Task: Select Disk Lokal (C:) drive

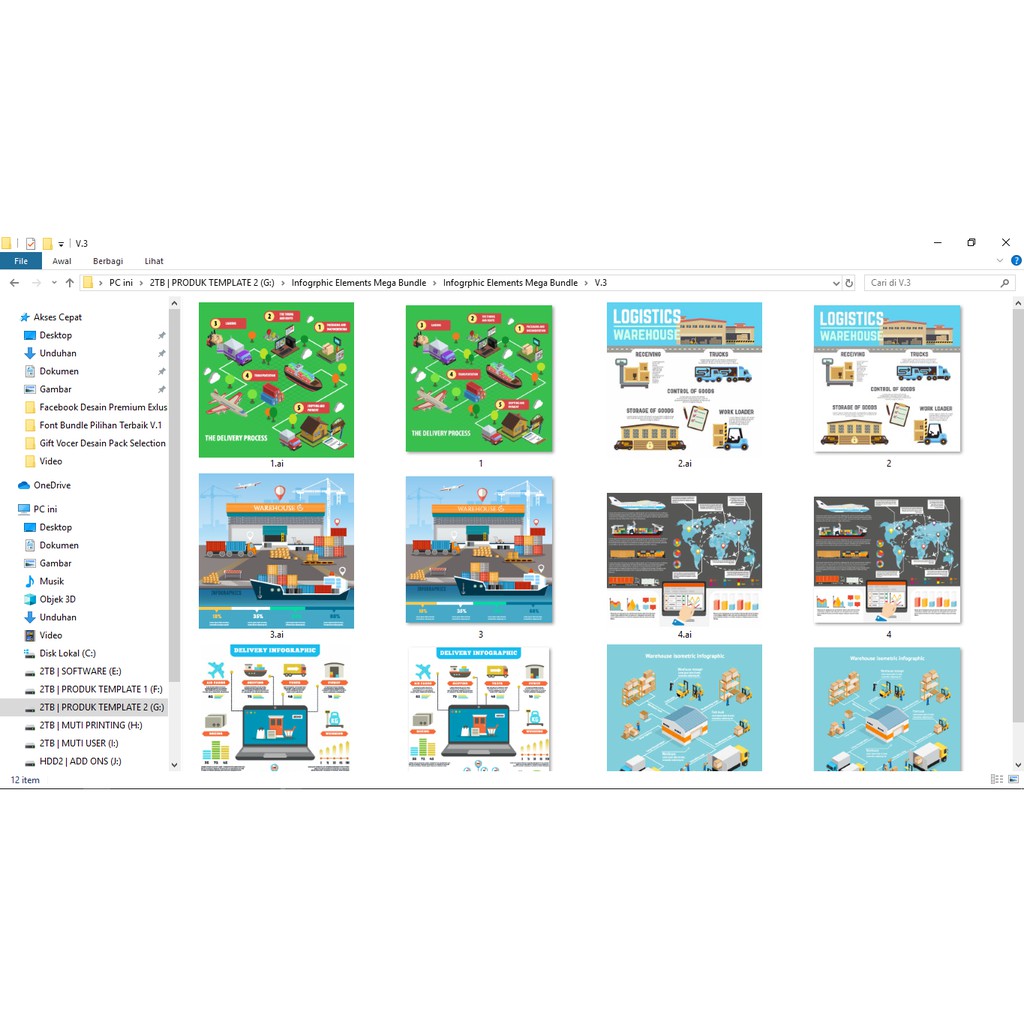Action: click(x=62, y=653)
